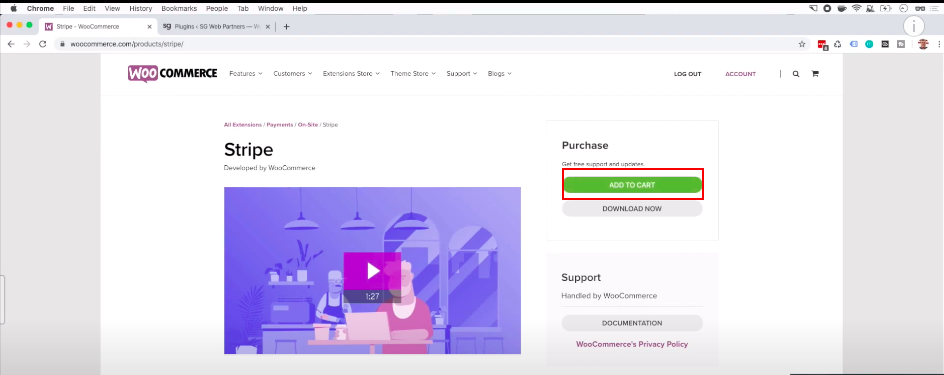Close the SG Web Partners Plugins tab
The image size is (944, 375).
(x=268, y=26)
